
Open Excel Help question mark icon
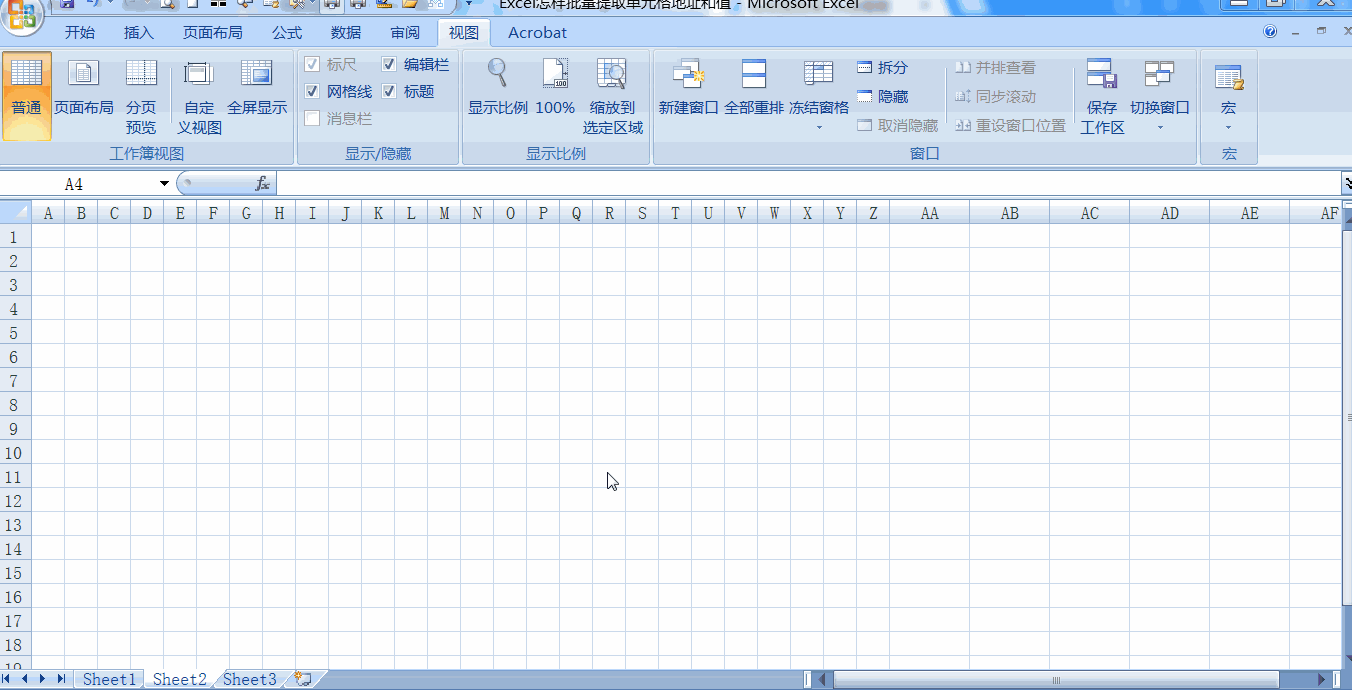[x=1270, y=32]
